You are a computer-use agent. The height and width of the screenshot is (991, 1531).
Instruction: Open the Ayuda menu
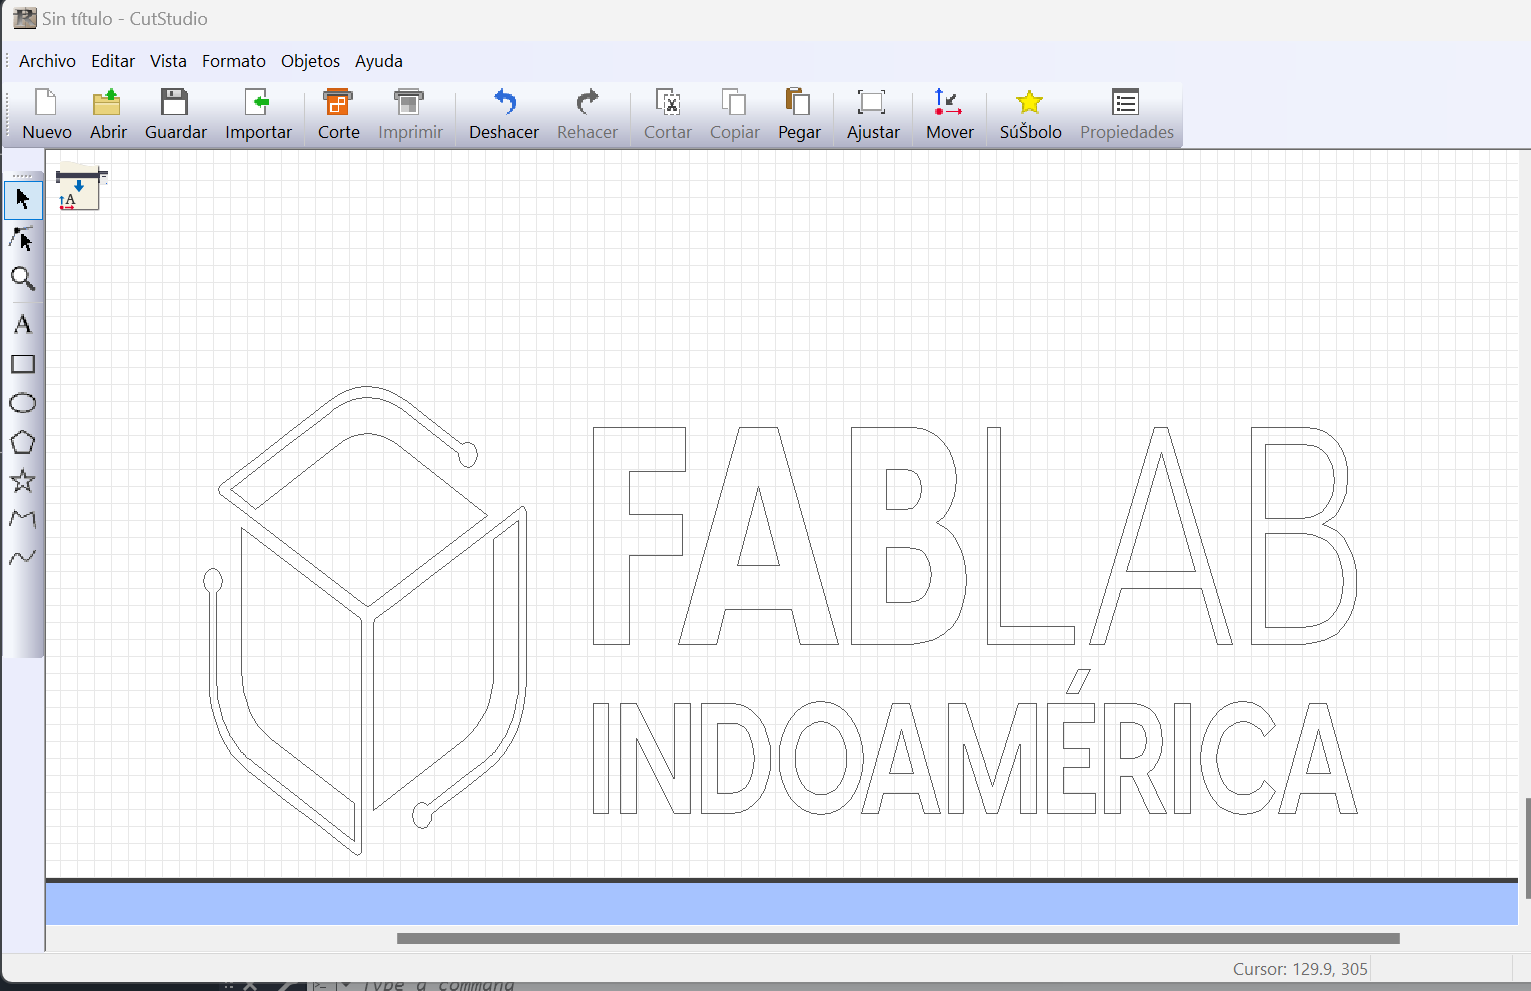pyautogui.click(x=379, y=61)
